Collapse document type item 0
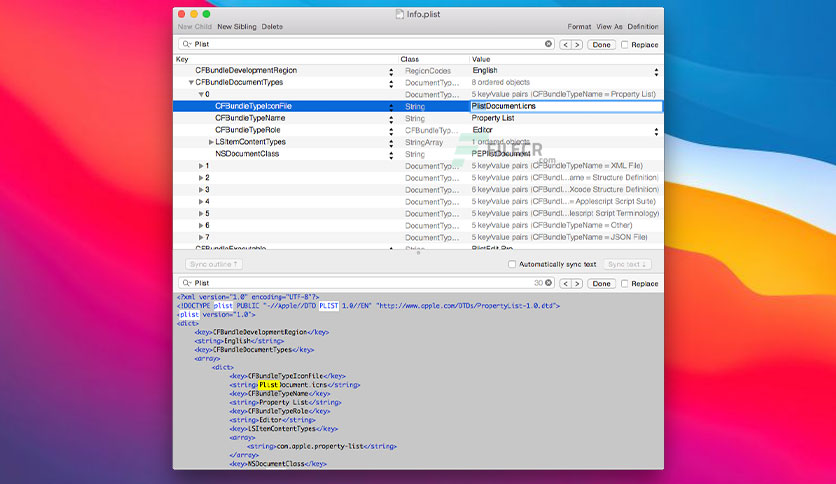 coord(201,94)
